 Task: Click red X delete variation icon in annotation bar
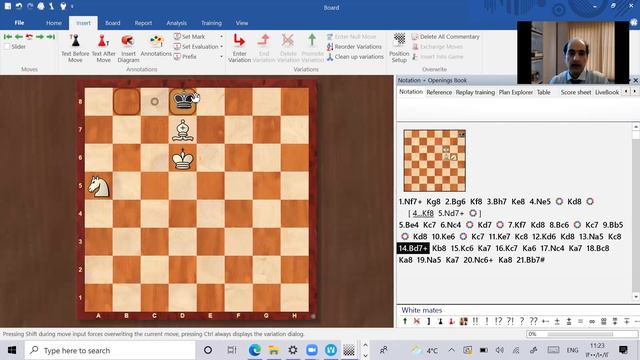point(417,321)
